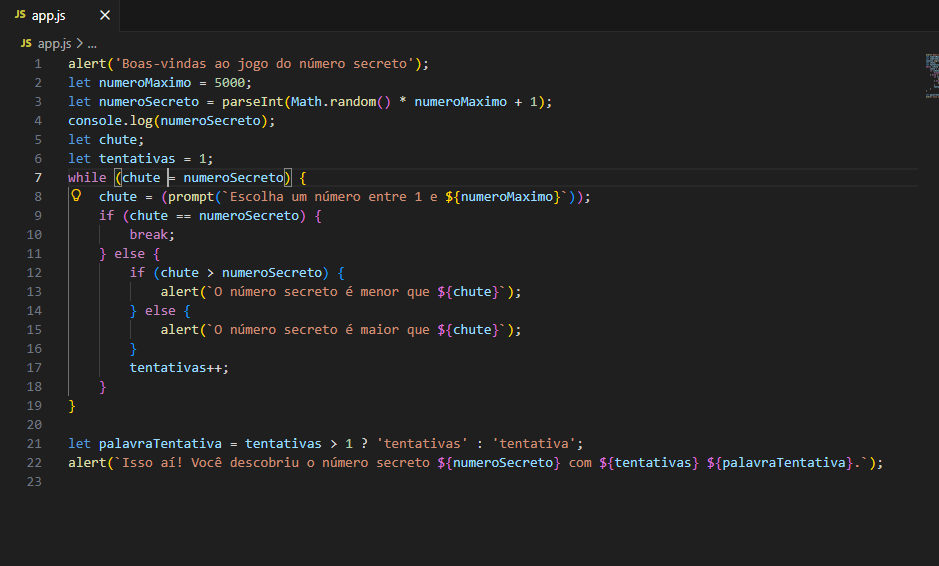Click line number 1 in the gutter
The image size is (939, 566).
(x=38, y=63)
